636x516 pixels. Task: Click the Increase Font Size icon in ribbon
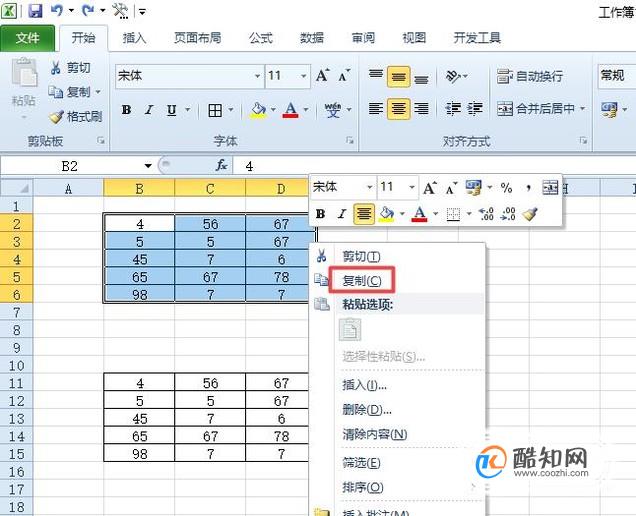pyautogui.click(x=322, y=76)
